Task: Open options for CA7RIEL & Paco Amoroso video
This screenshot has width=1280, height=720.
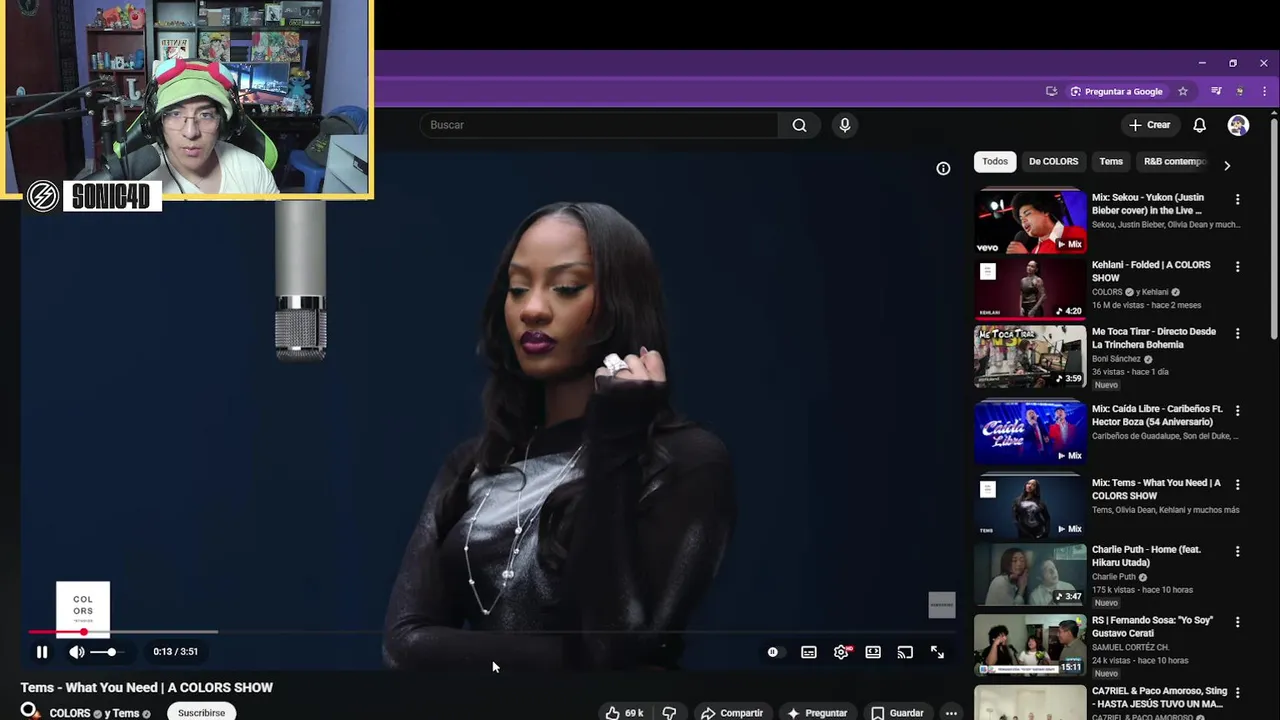Action: click(1238, 692)
